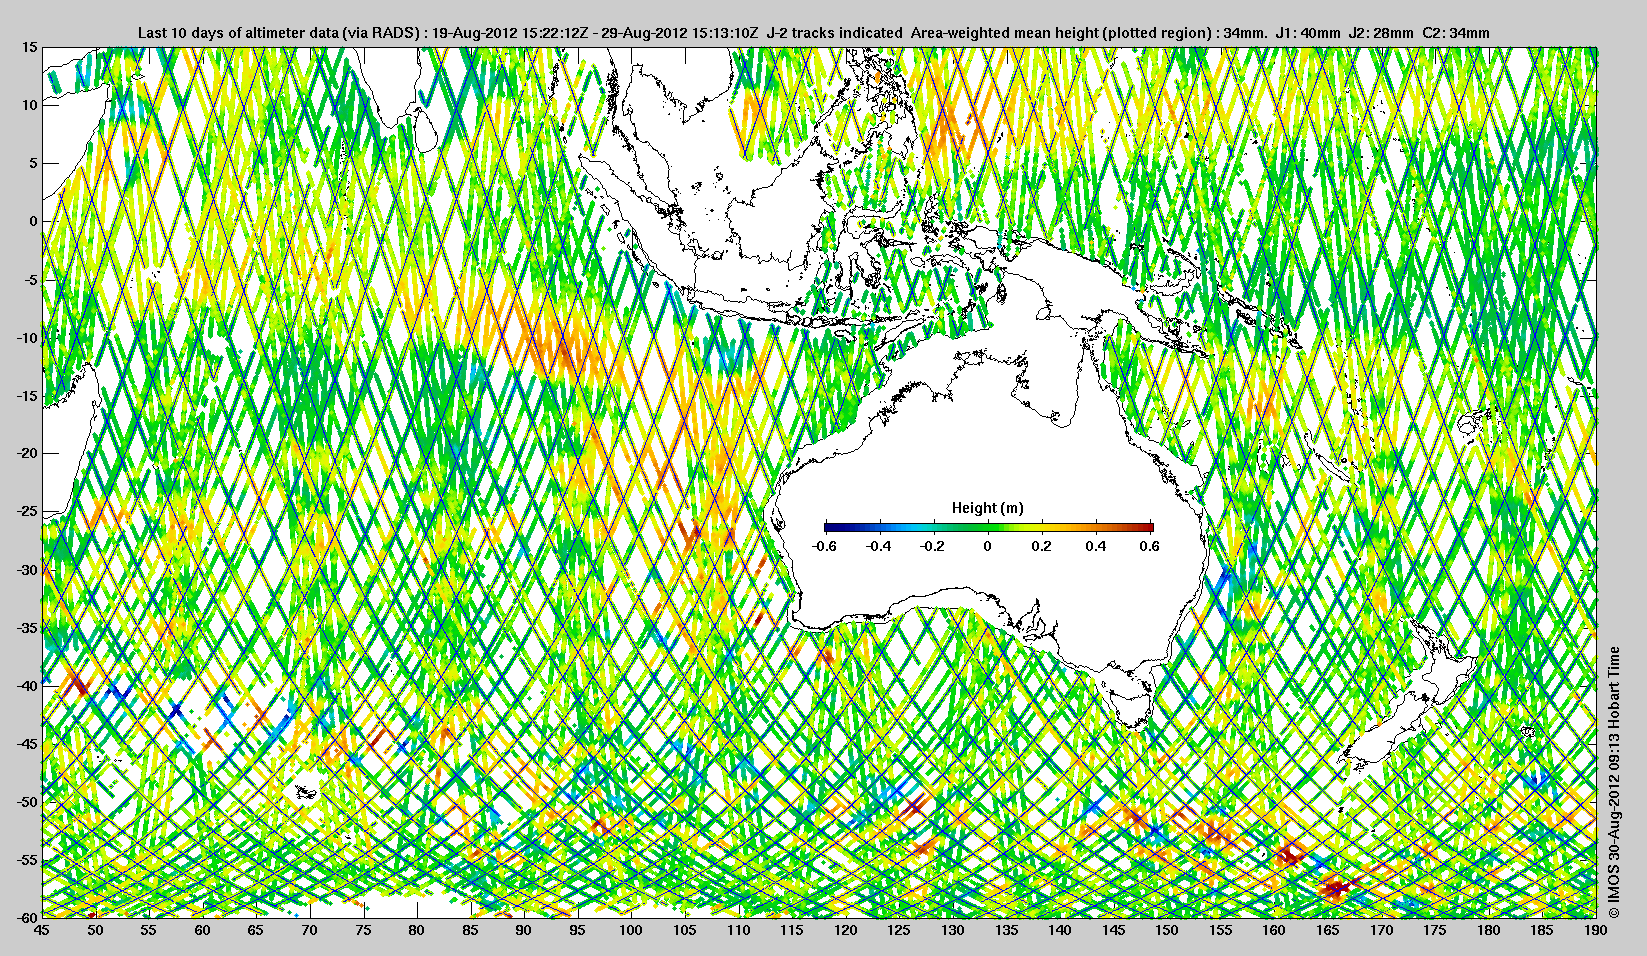
Task: Click the latitude axis label '-30'
Action: 27,569
